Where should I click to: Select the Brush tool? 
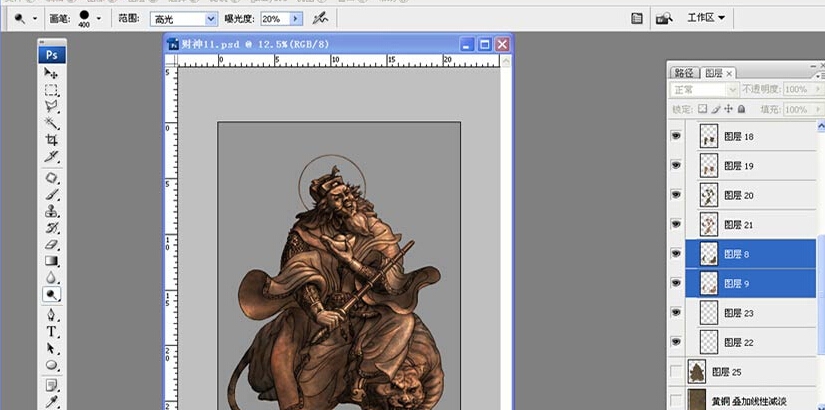click(51, 195)
